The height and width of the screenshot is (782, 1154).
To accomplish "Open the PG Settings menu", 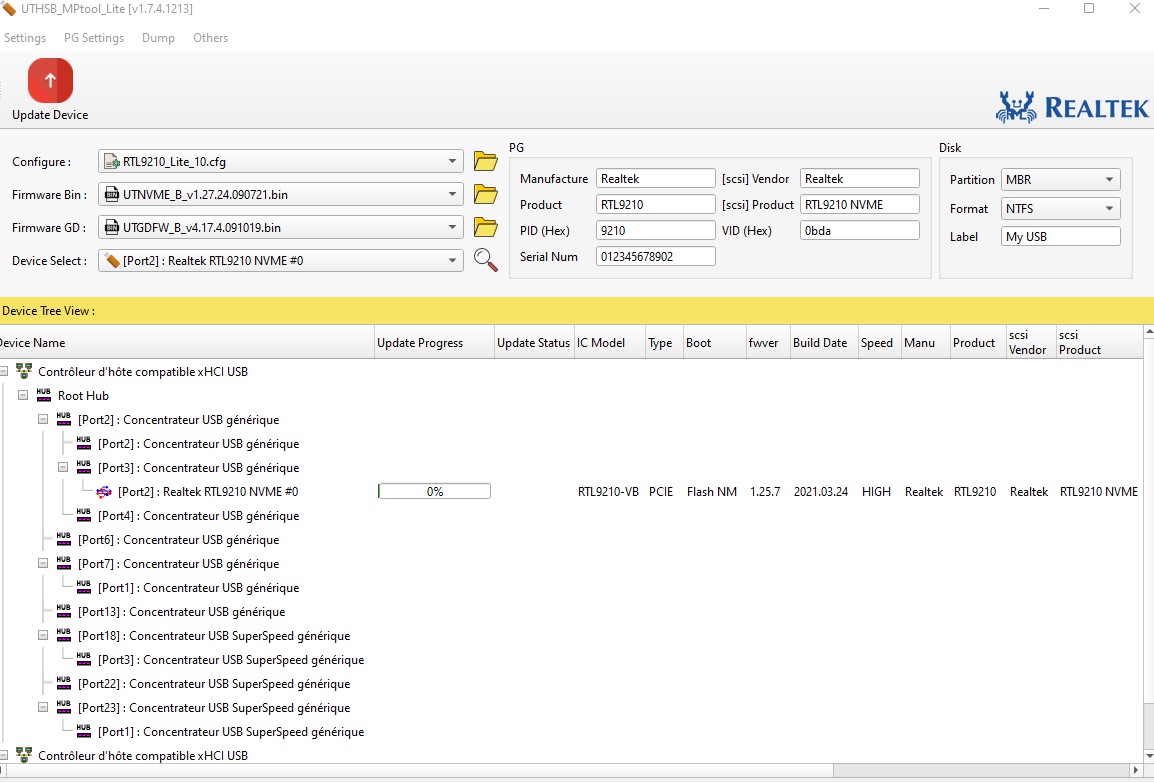I will [93, 38].
